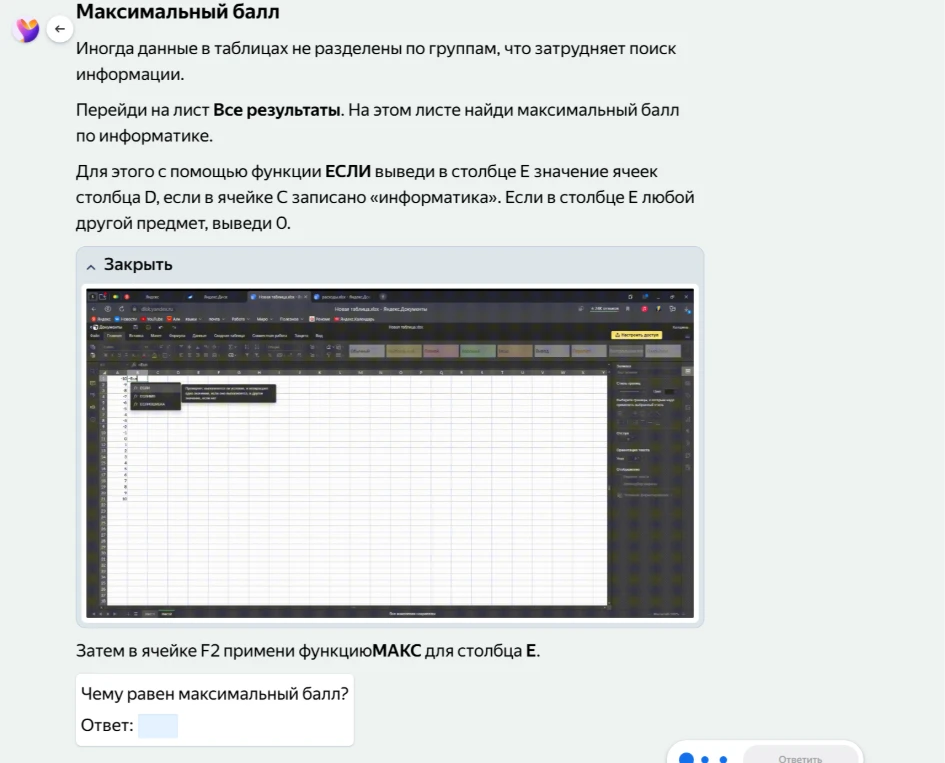Click the bold text Все результаты
The width and height of the screenshot is (945, 763).
pyautogui.click(x=277, y=110)
